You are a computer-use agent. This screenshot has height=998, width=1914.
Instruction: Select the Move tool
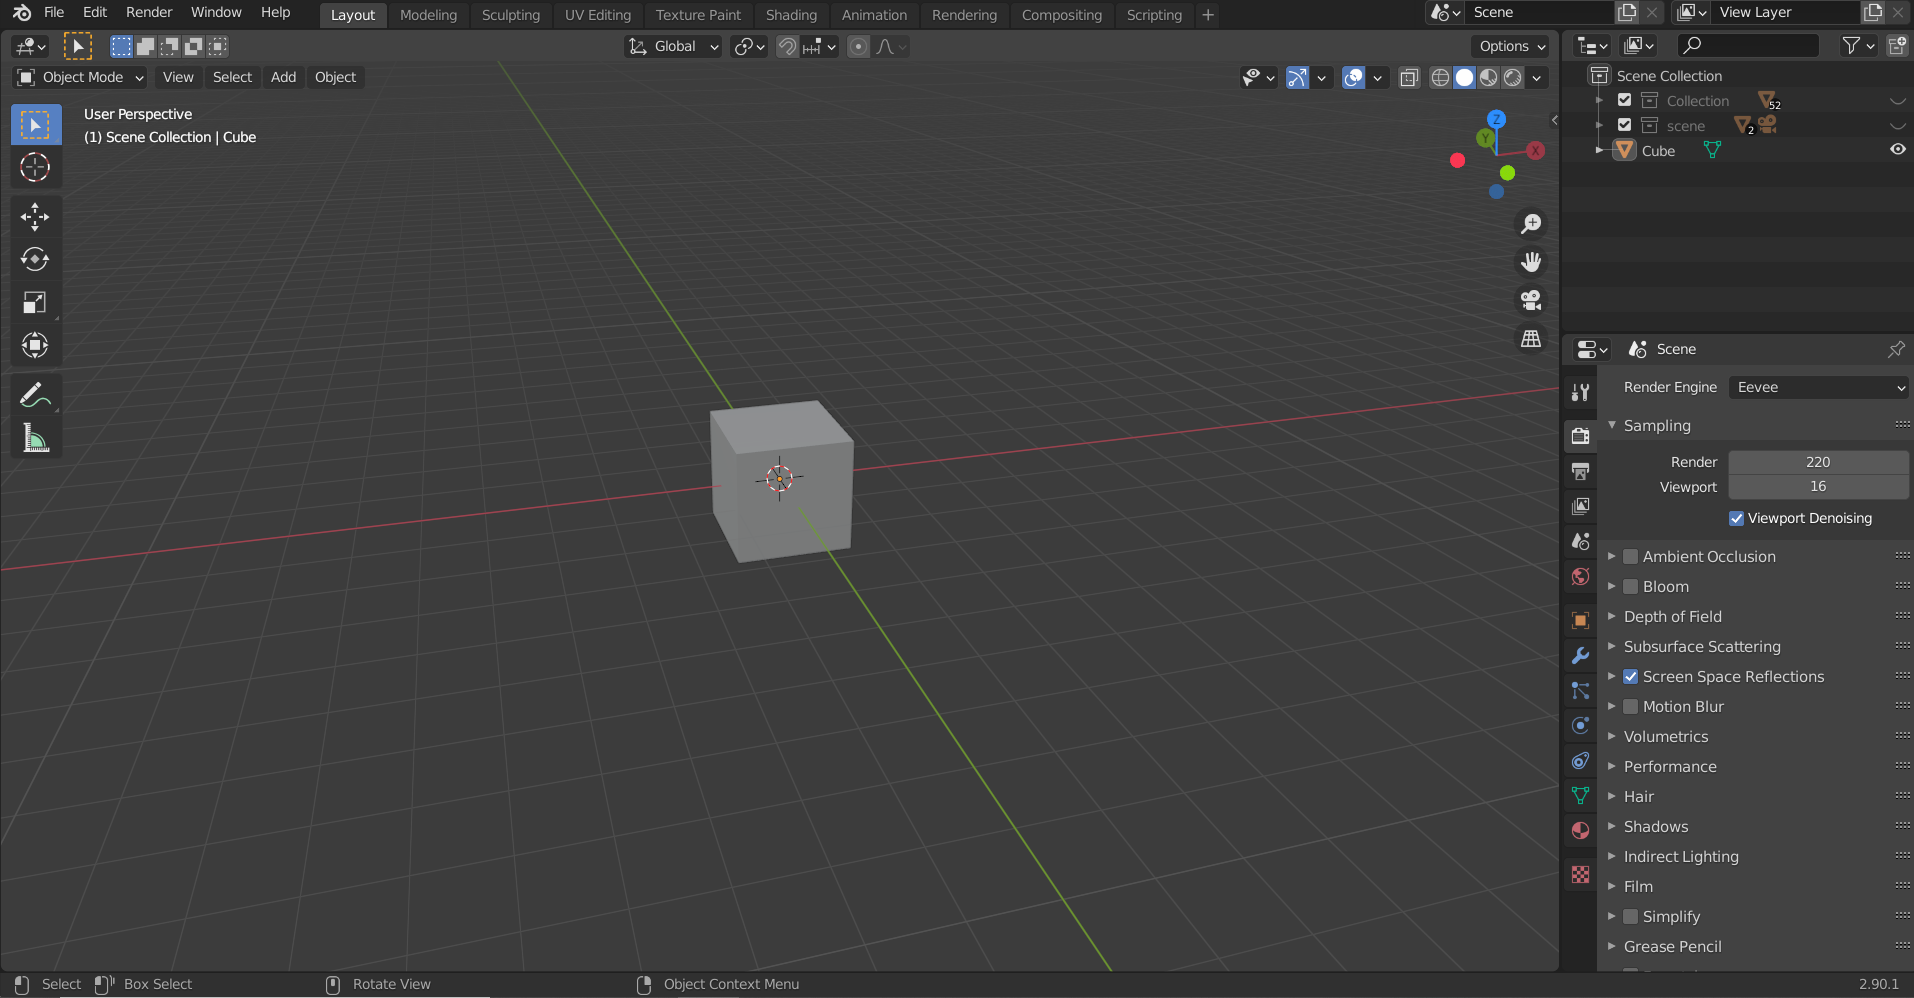point(35,217)
